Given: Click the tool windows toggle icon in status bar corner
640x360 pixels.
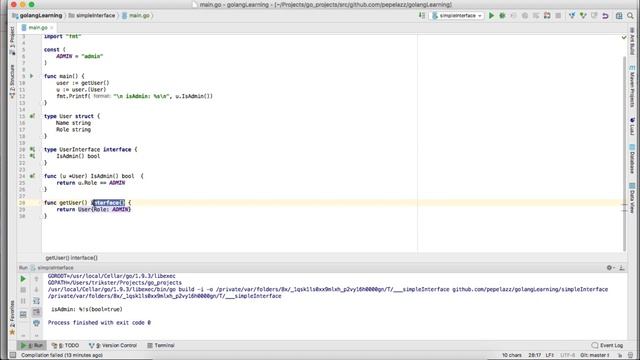Looking at the screenshot, I should (x=13, y=355).
